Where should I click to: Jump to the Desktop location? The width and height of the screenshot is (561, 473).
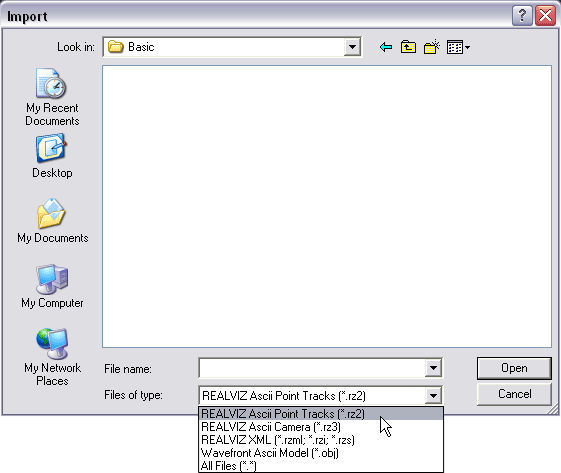[x=52, y=156]
